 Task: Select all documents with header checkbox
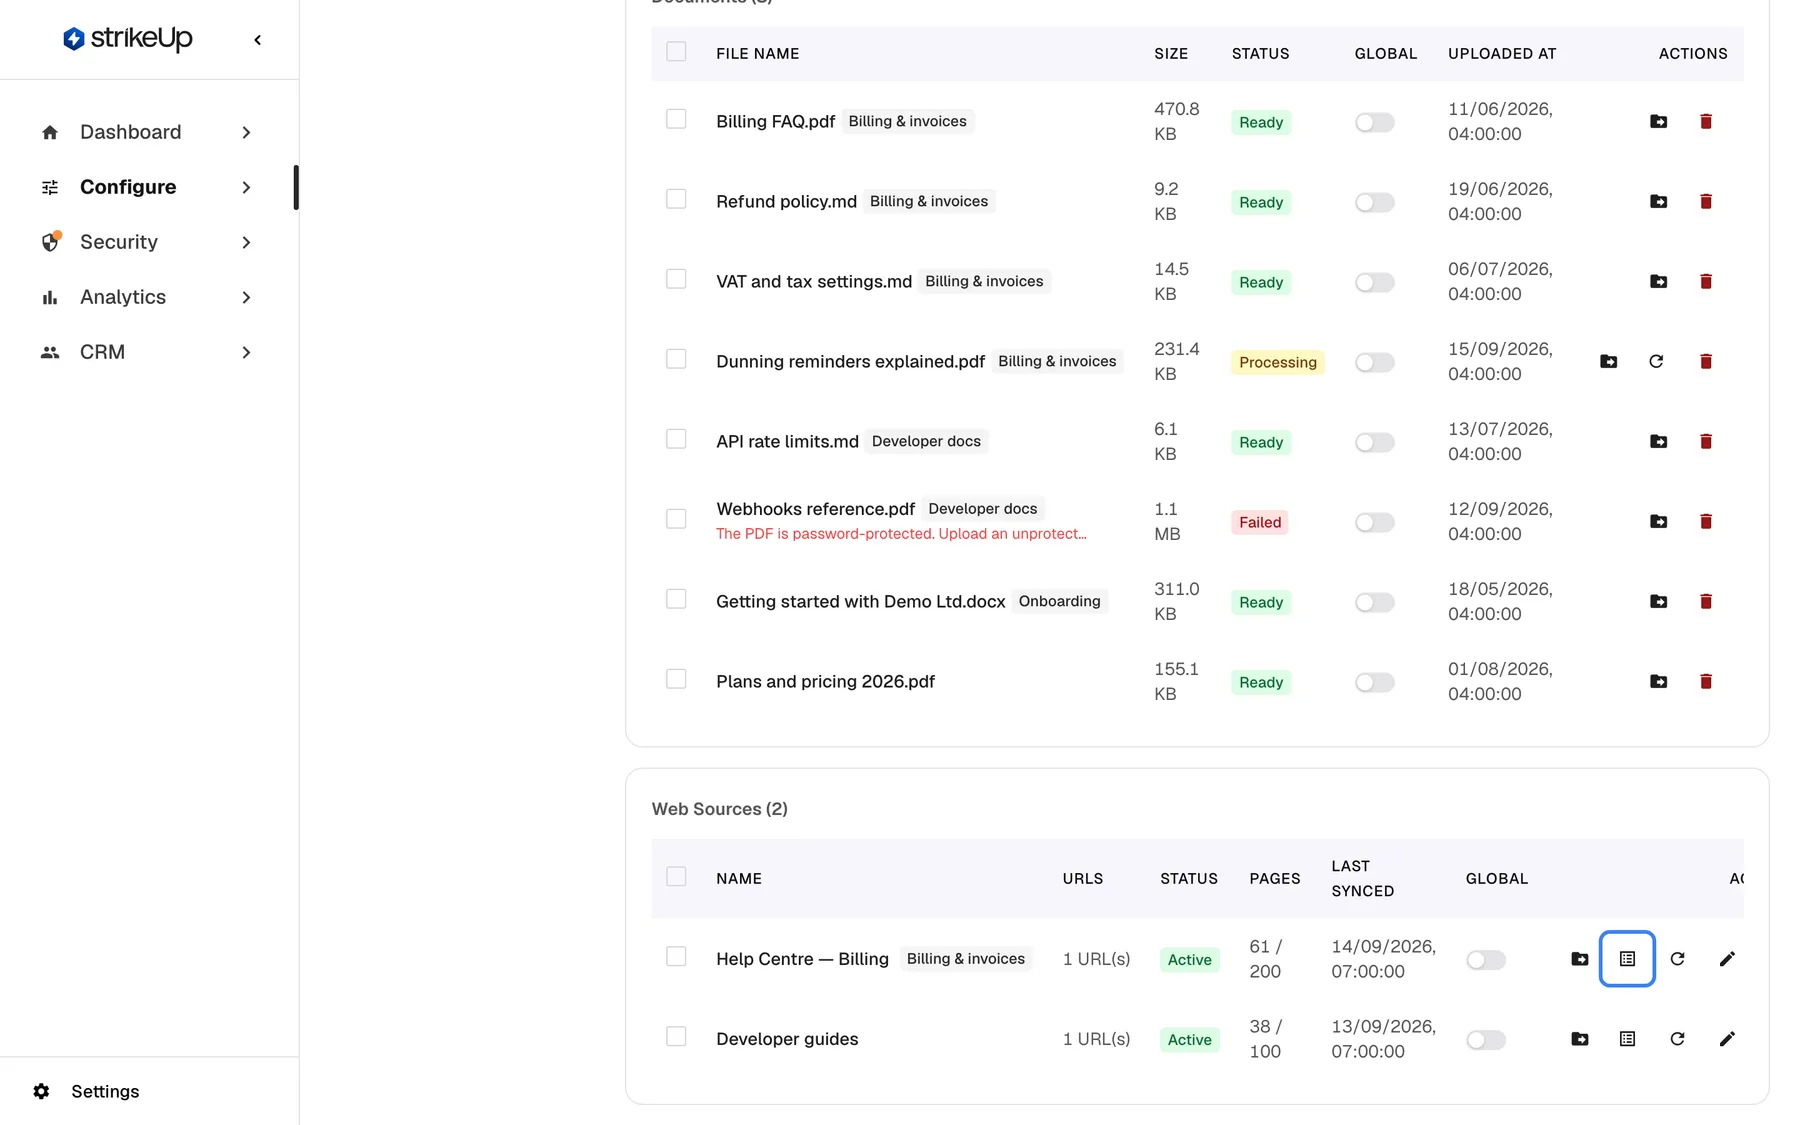[676, 52]
